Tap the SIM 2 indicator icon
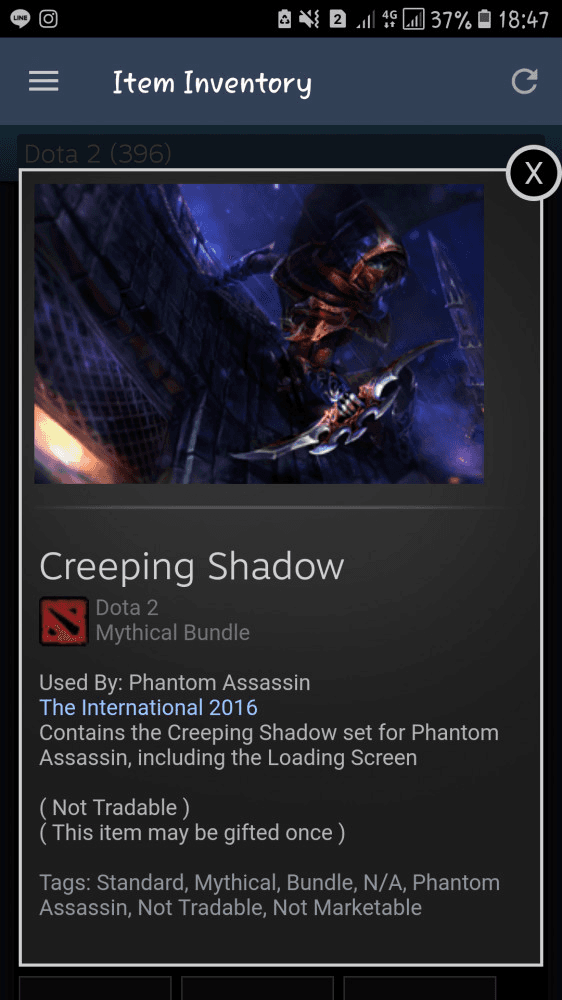 click(337, 20)
